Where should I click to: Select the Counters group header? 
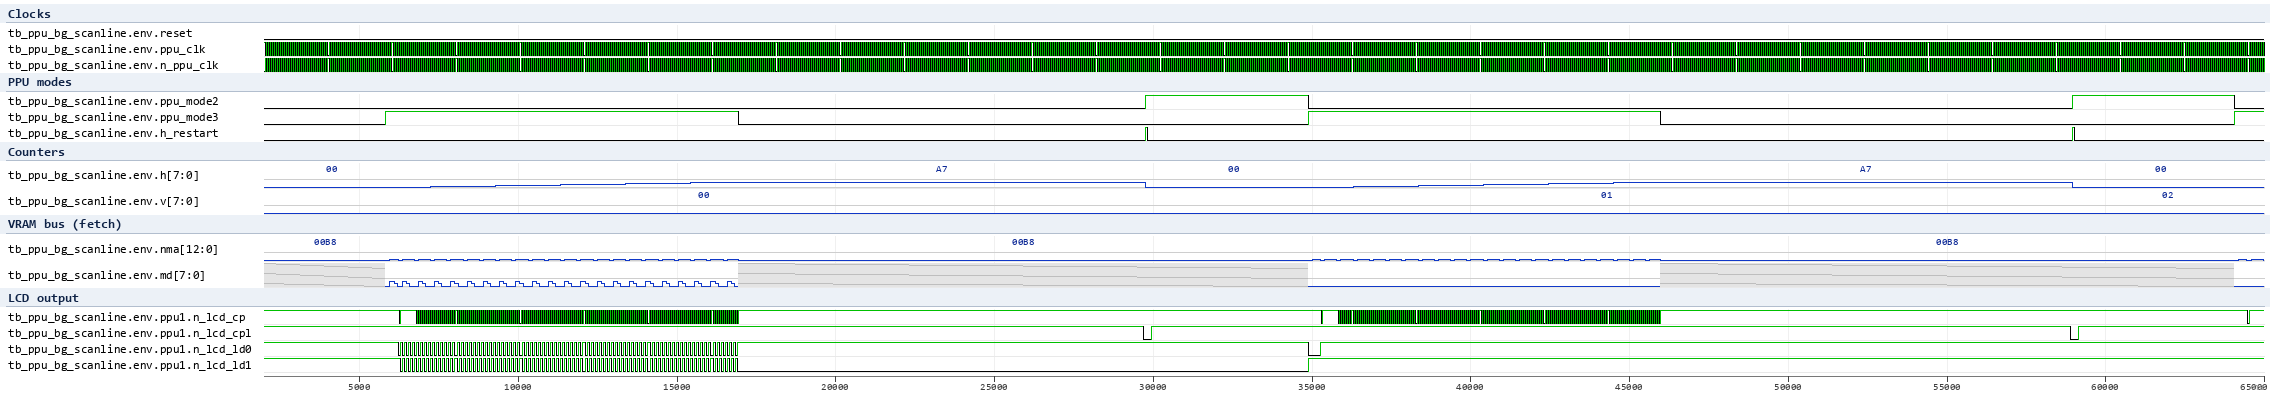pos(1135,152)
